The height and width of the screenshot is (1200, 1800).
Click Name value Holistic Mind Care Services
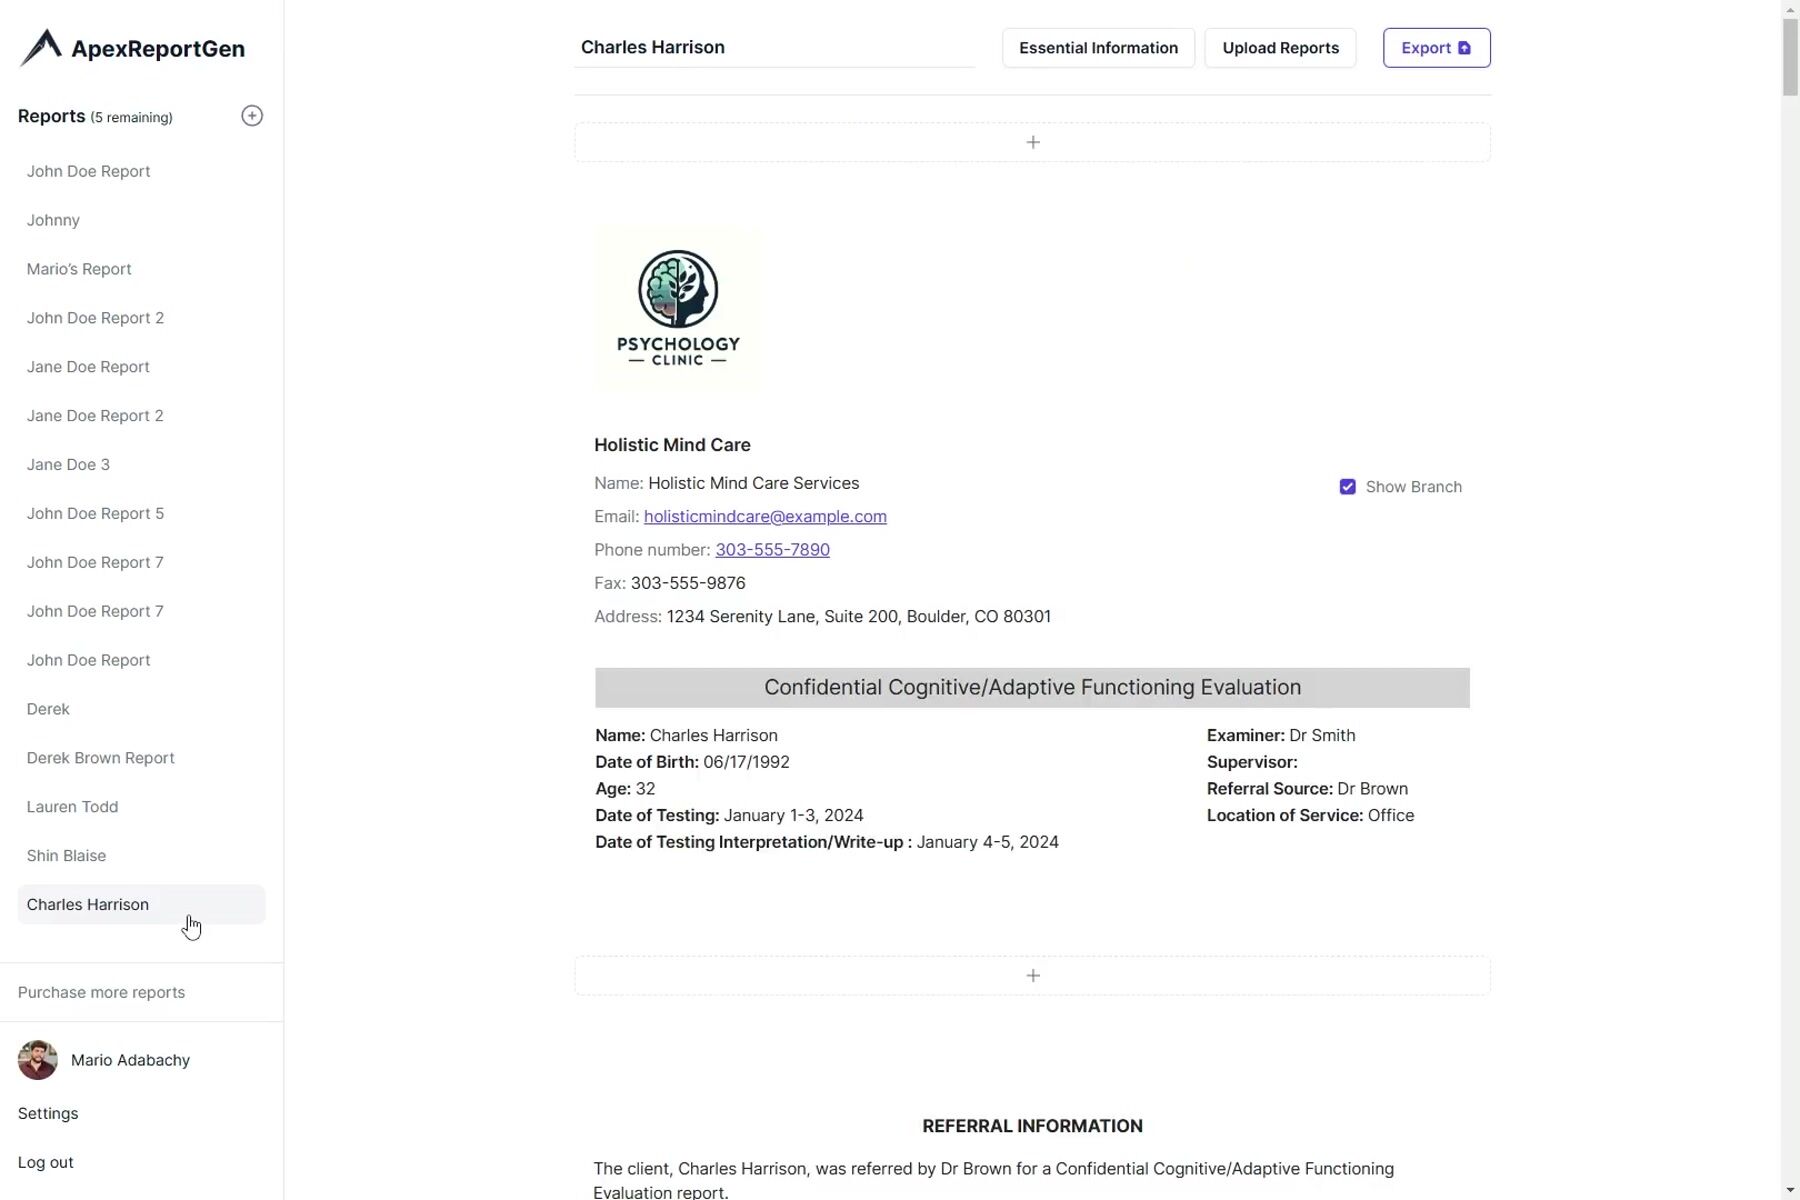coord(754,483)
